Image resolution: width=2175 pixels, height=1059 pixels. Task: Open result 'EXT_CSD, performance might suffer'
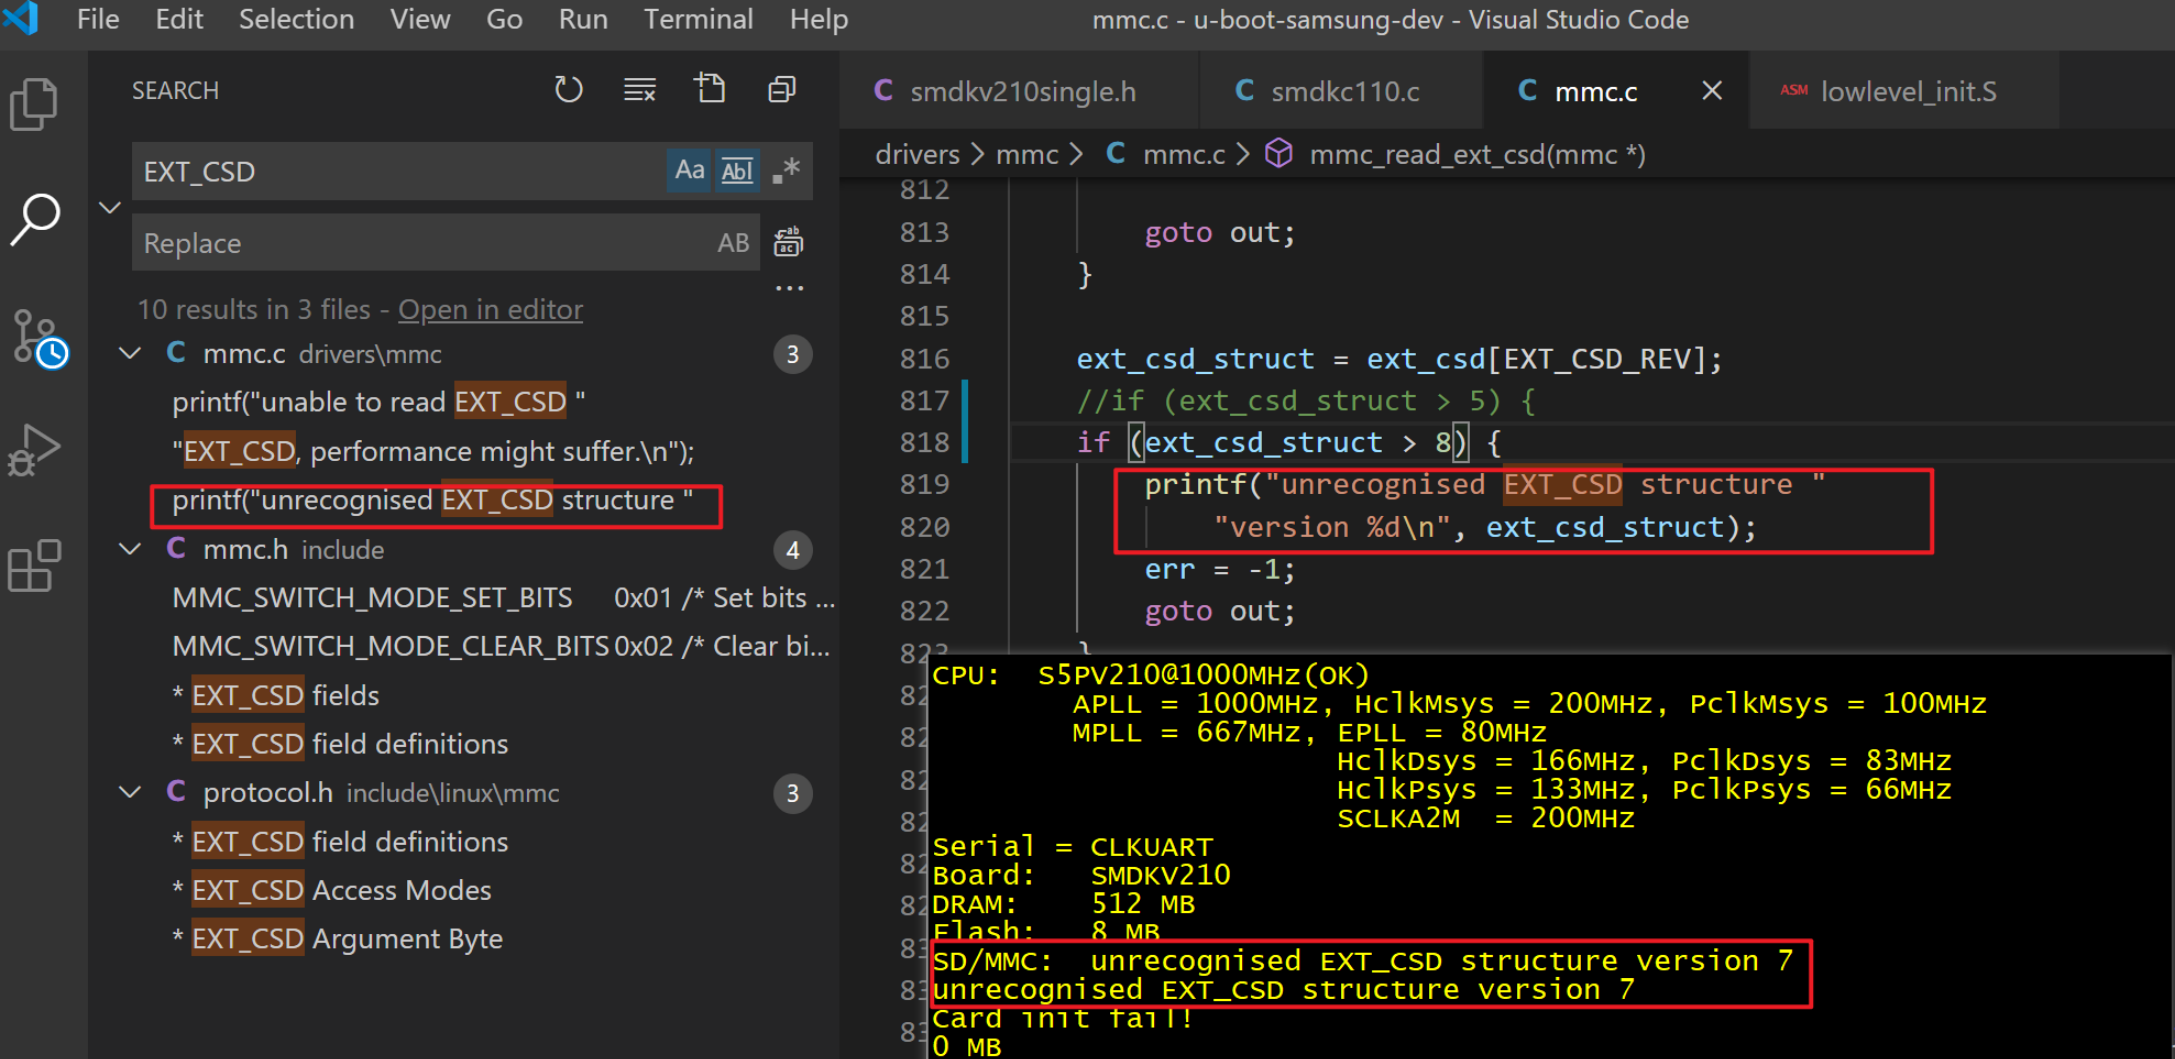[x=433, y=451]
